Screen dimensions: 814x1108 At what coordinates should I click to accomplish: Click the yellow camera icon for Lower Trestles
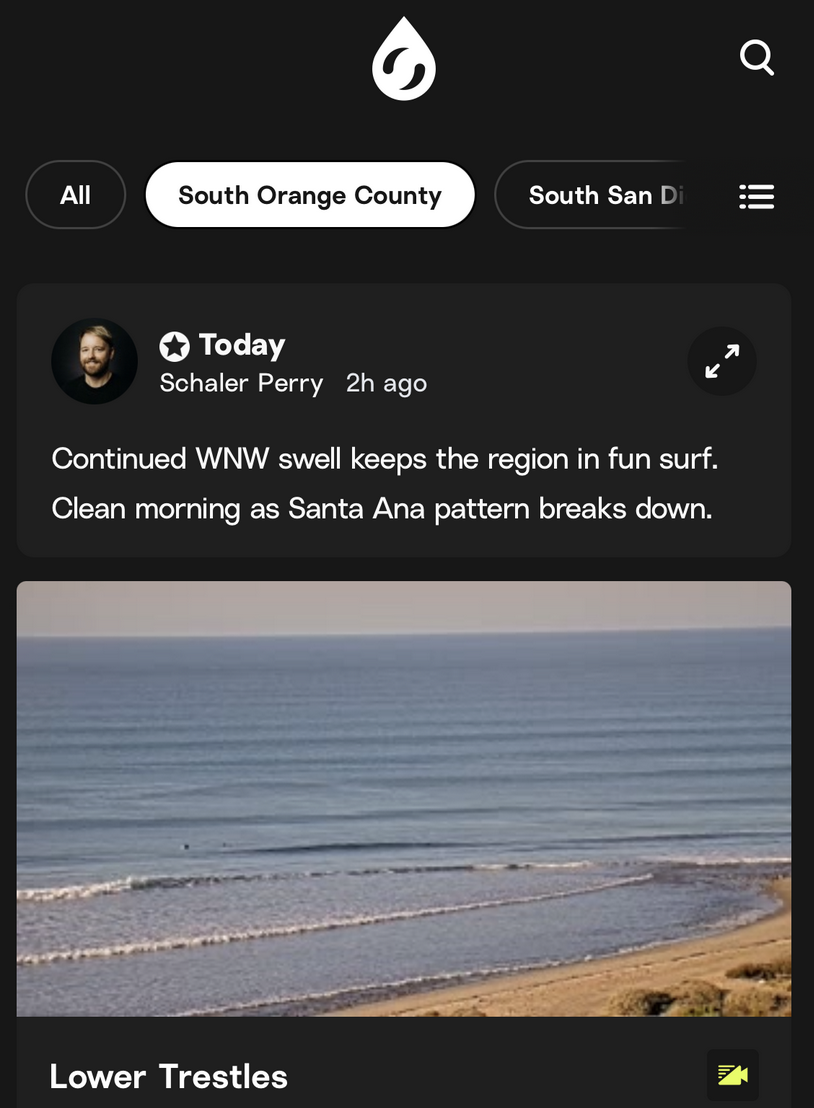733,1075
